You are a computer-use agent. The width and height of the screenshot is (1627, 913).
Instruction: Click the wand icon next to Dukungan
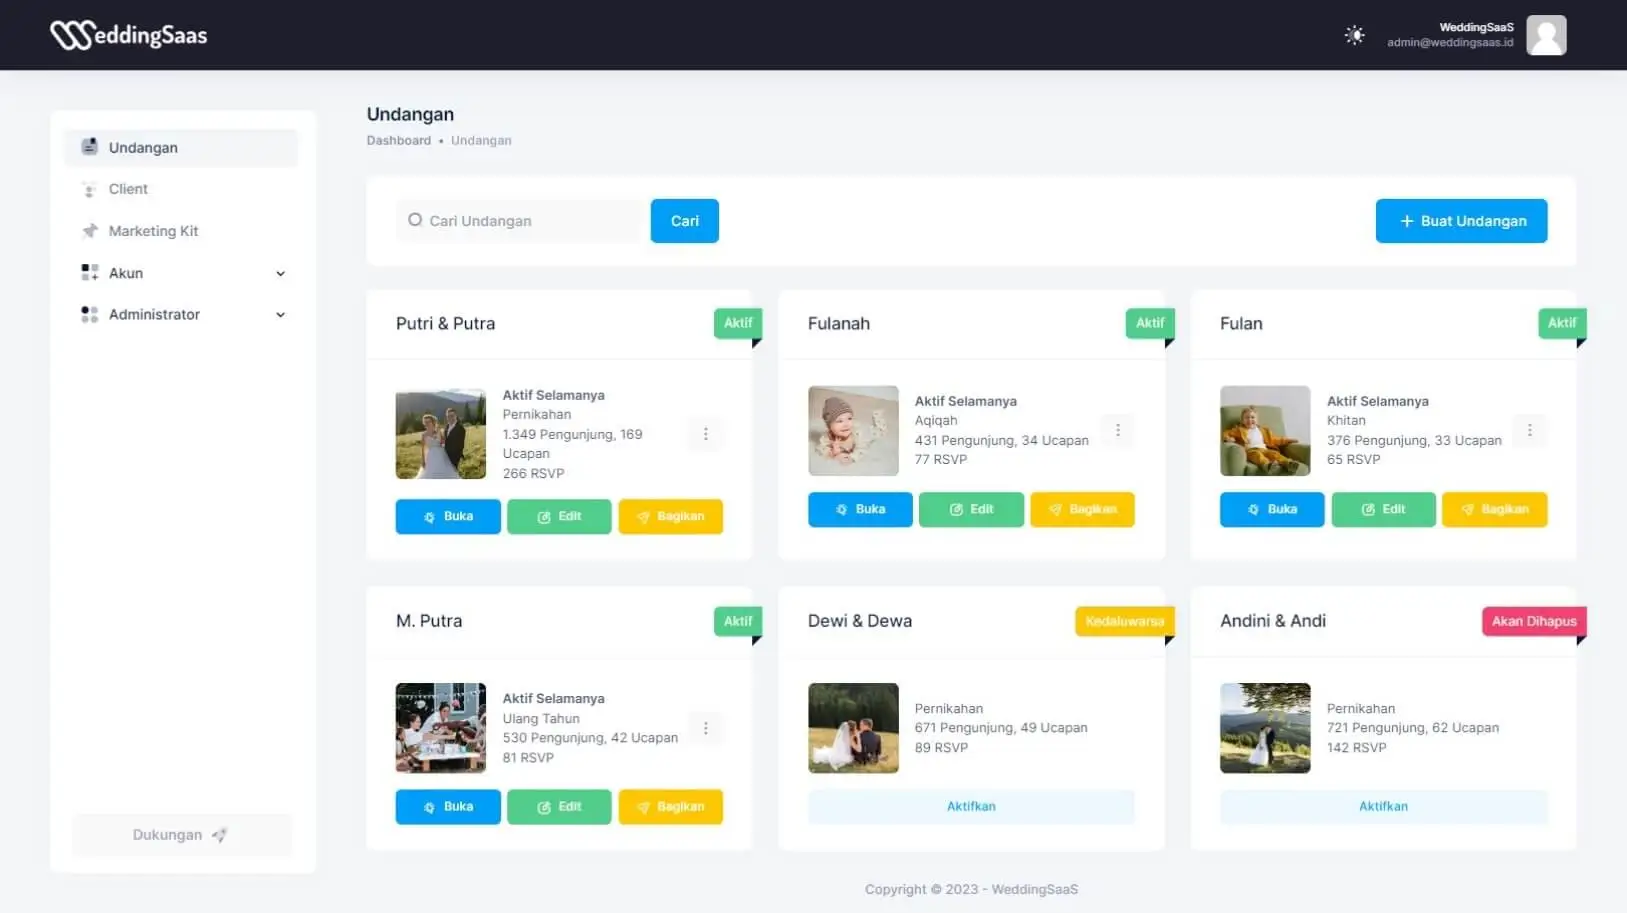[219, 834]
